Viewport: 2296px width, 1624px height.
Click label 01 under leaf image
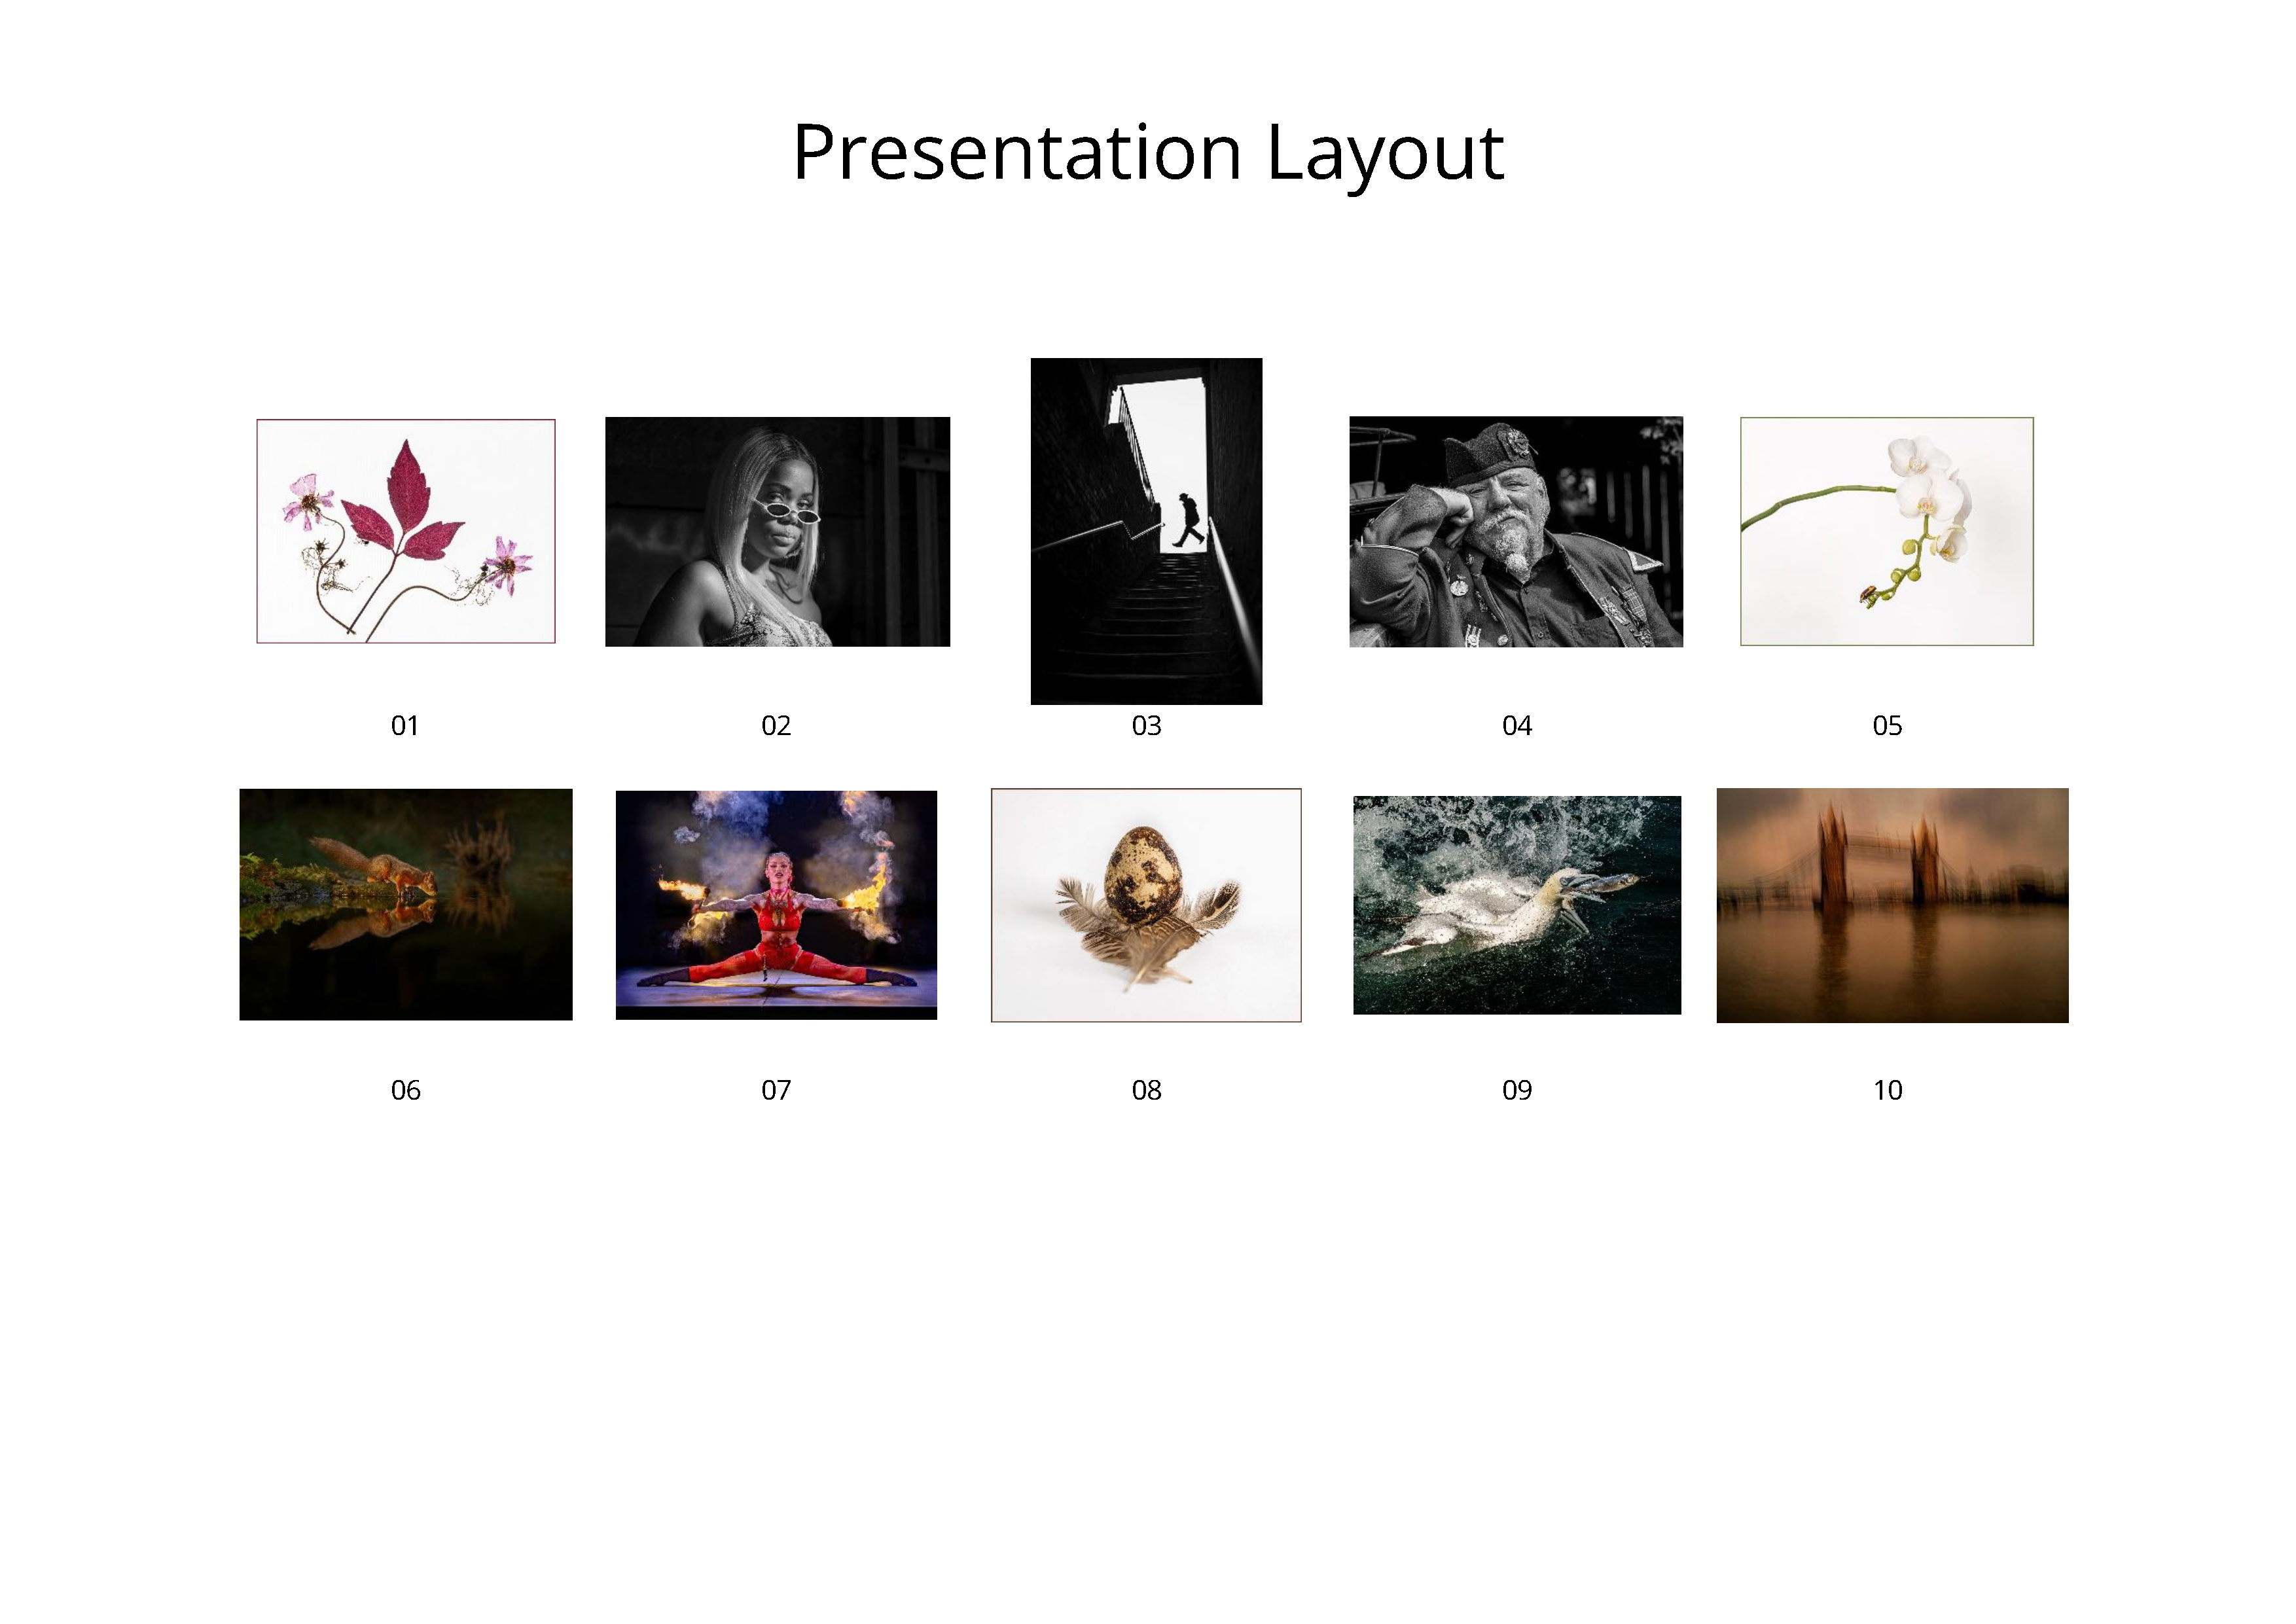coord(405,726)
